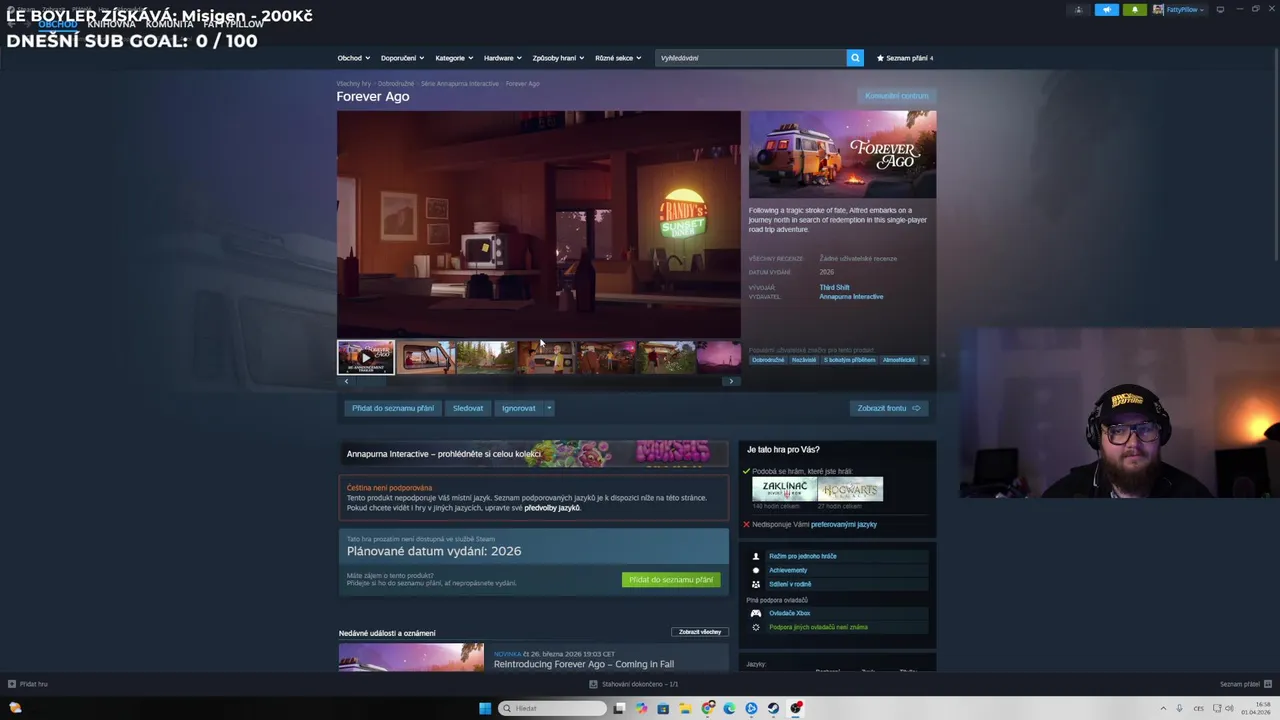Image resolution: width=1280 pixels, height=720 pixels.
Task: Click the S bohatým příběhem tag
Action: click(x=849, y=360)
